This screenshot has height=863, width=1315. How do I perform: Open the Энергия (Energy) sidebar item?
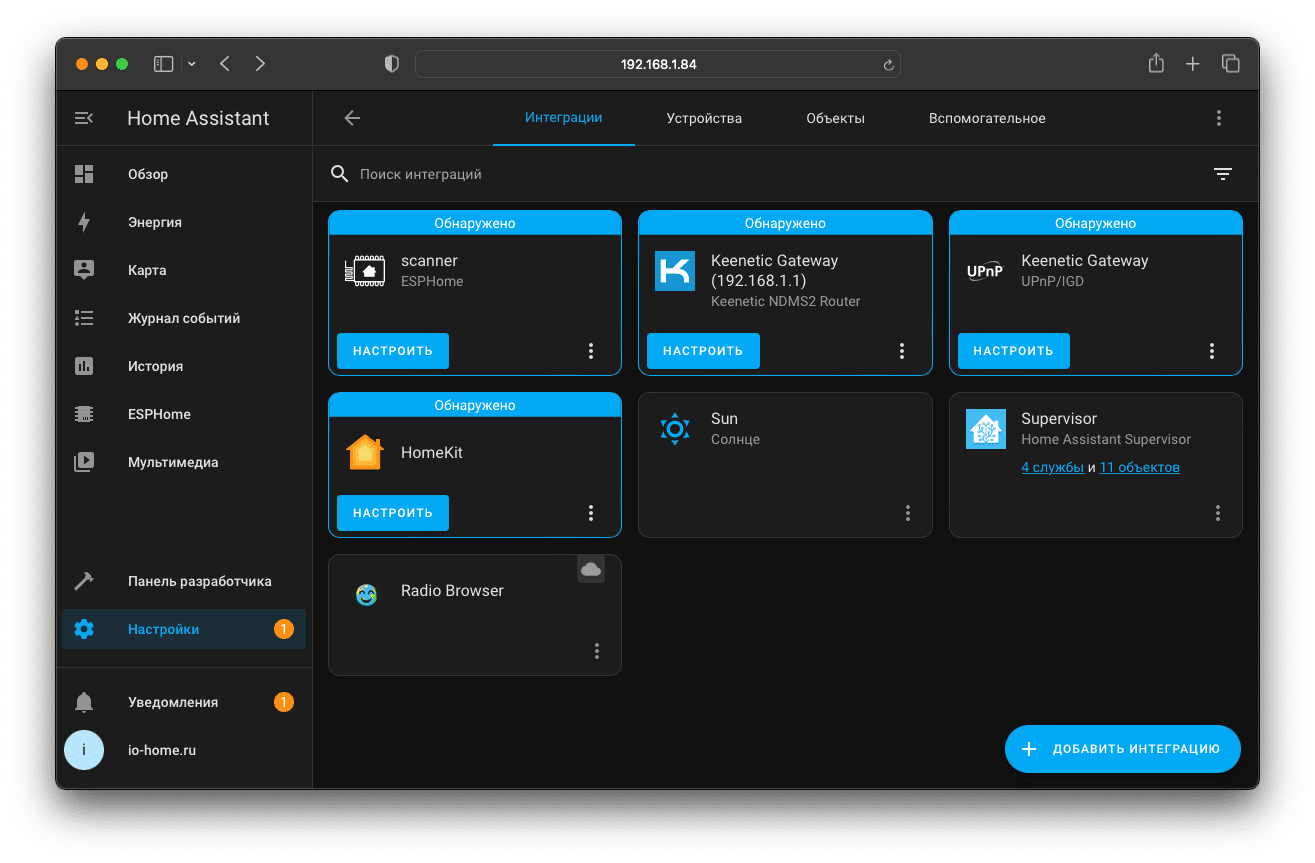coord(154,222)
